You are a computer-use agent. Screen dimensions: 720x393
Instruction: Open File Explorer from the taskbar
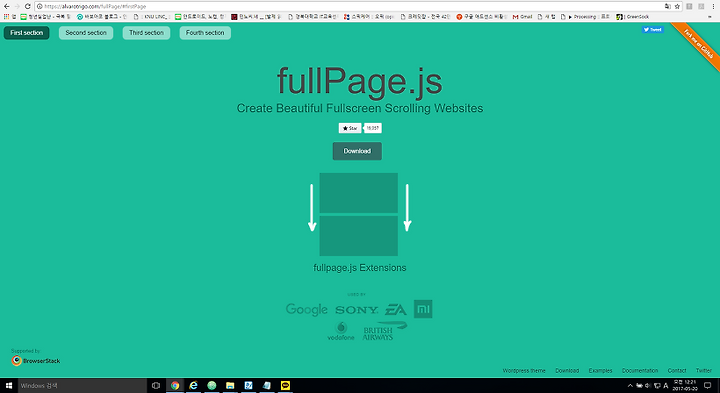click(230, 386)
